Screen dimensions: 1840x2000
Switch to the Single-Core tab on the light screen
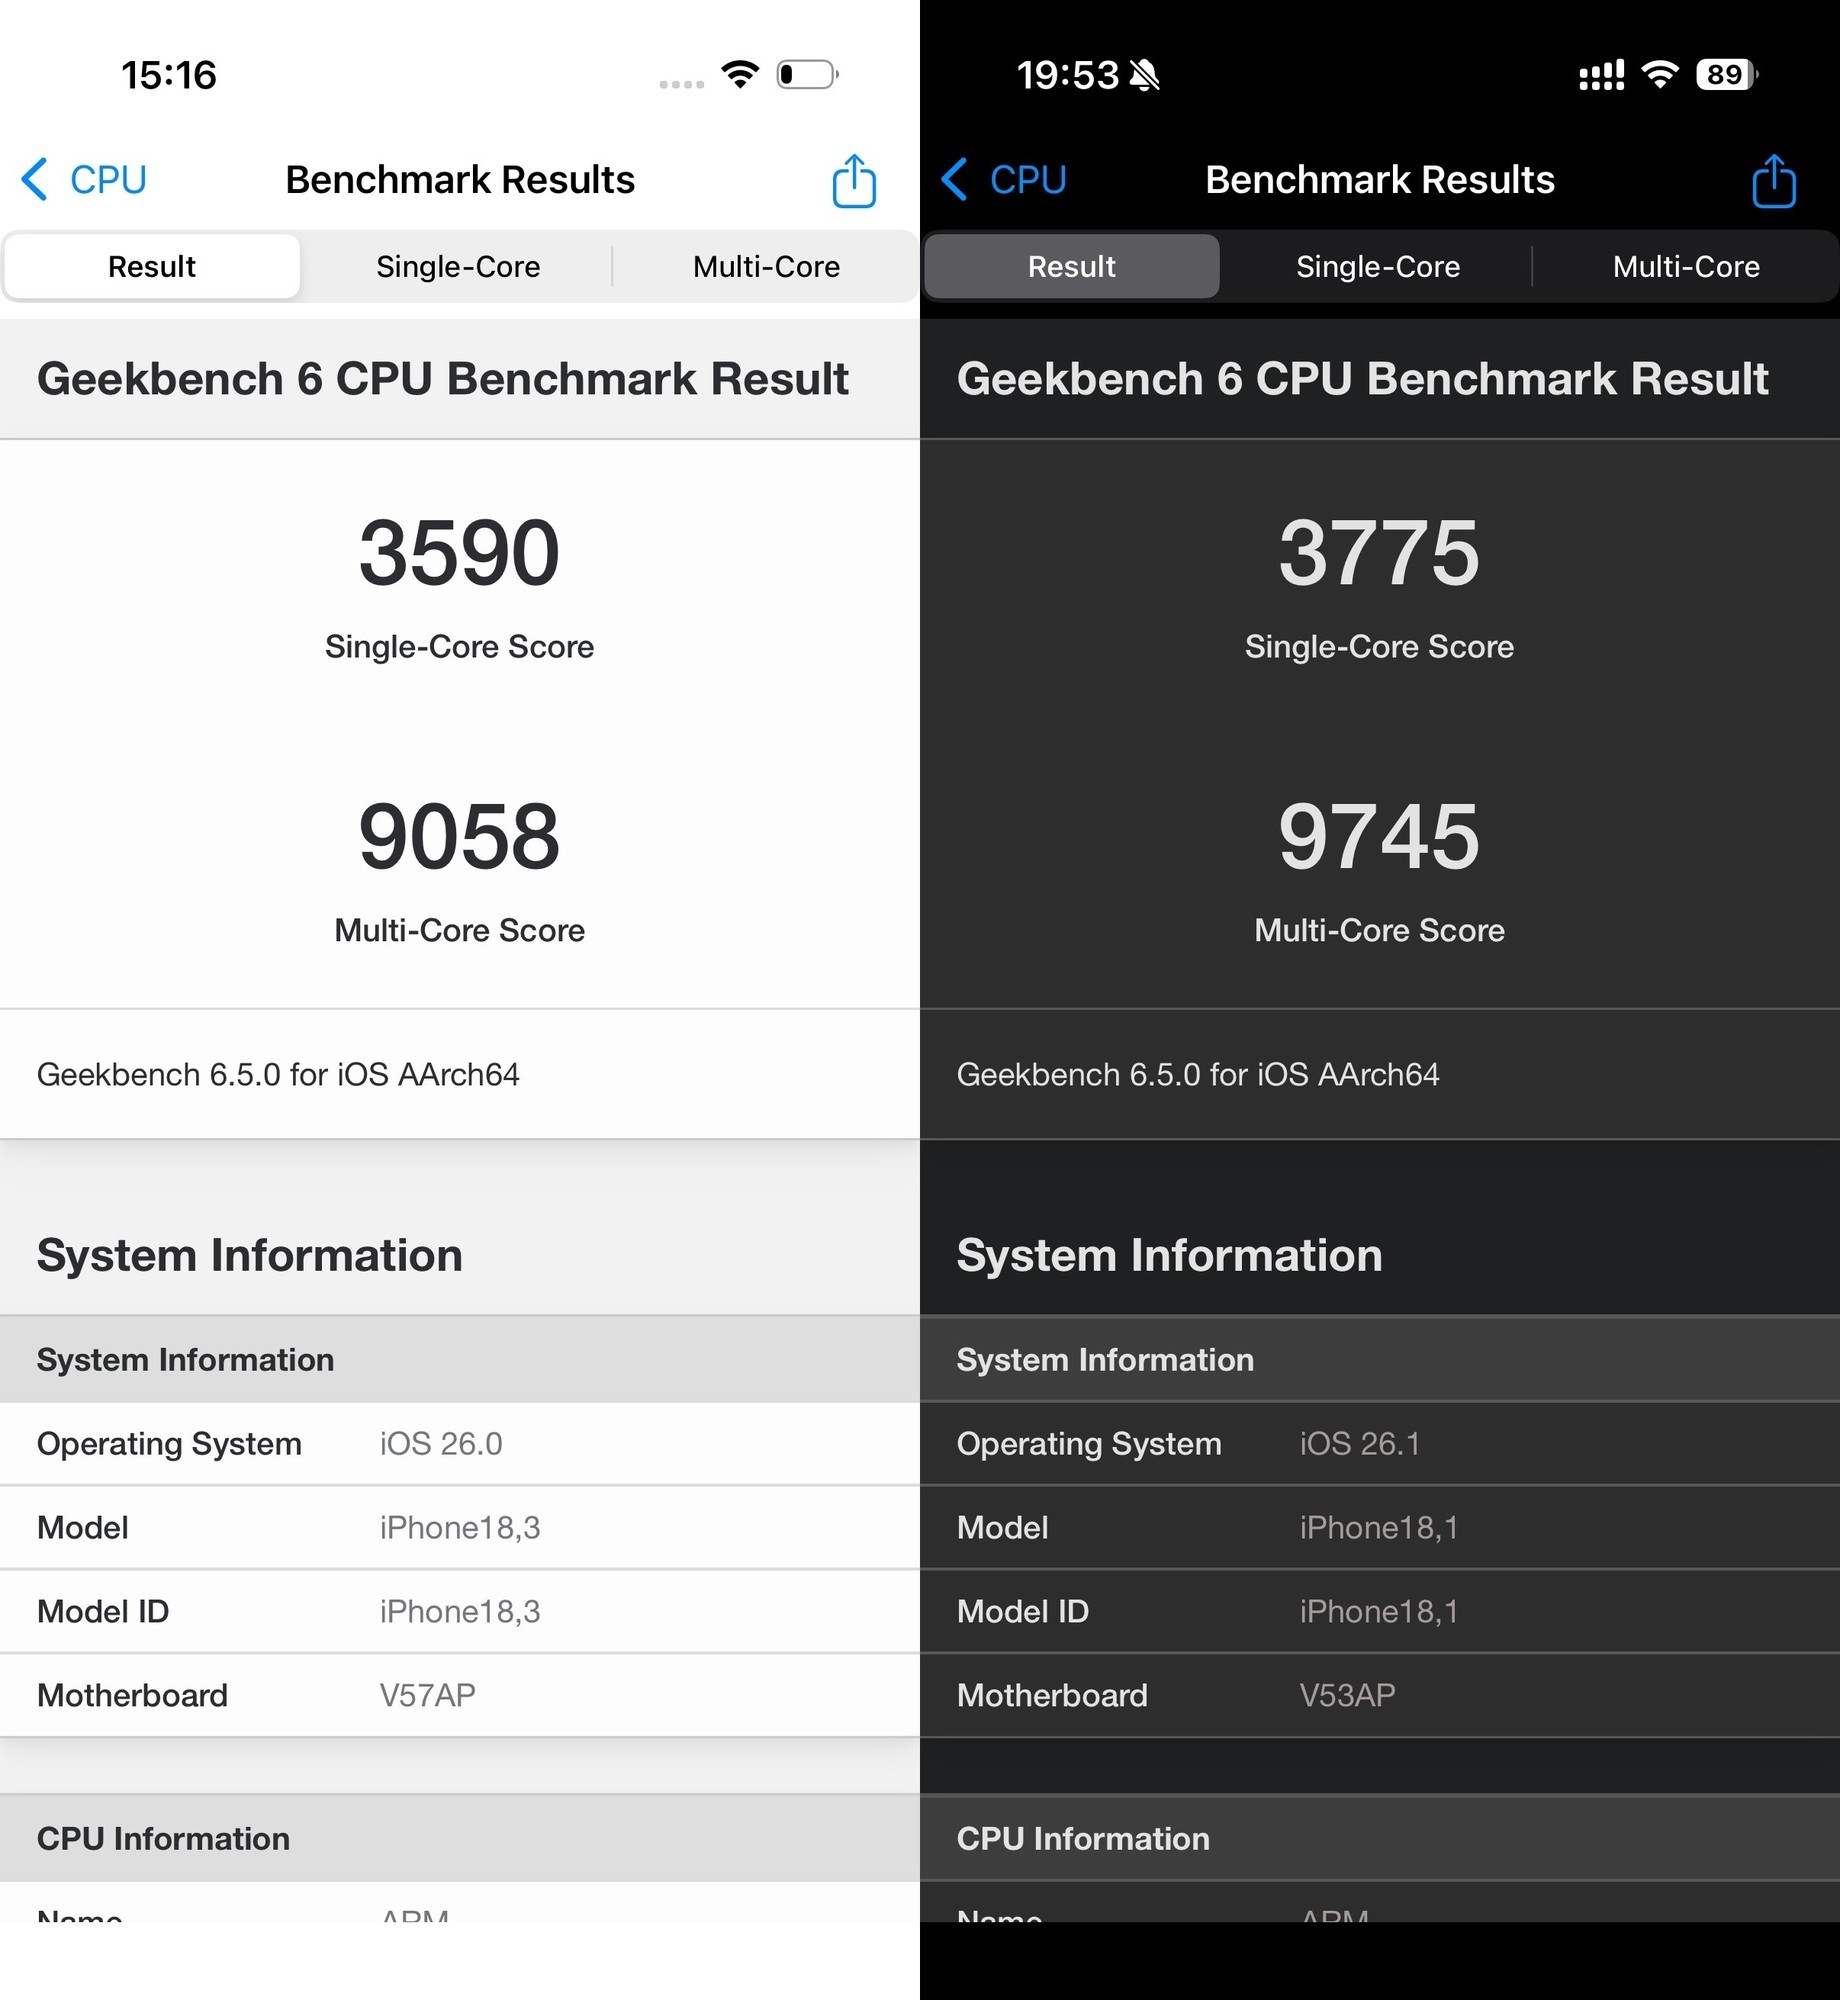[x=458, y=266]
